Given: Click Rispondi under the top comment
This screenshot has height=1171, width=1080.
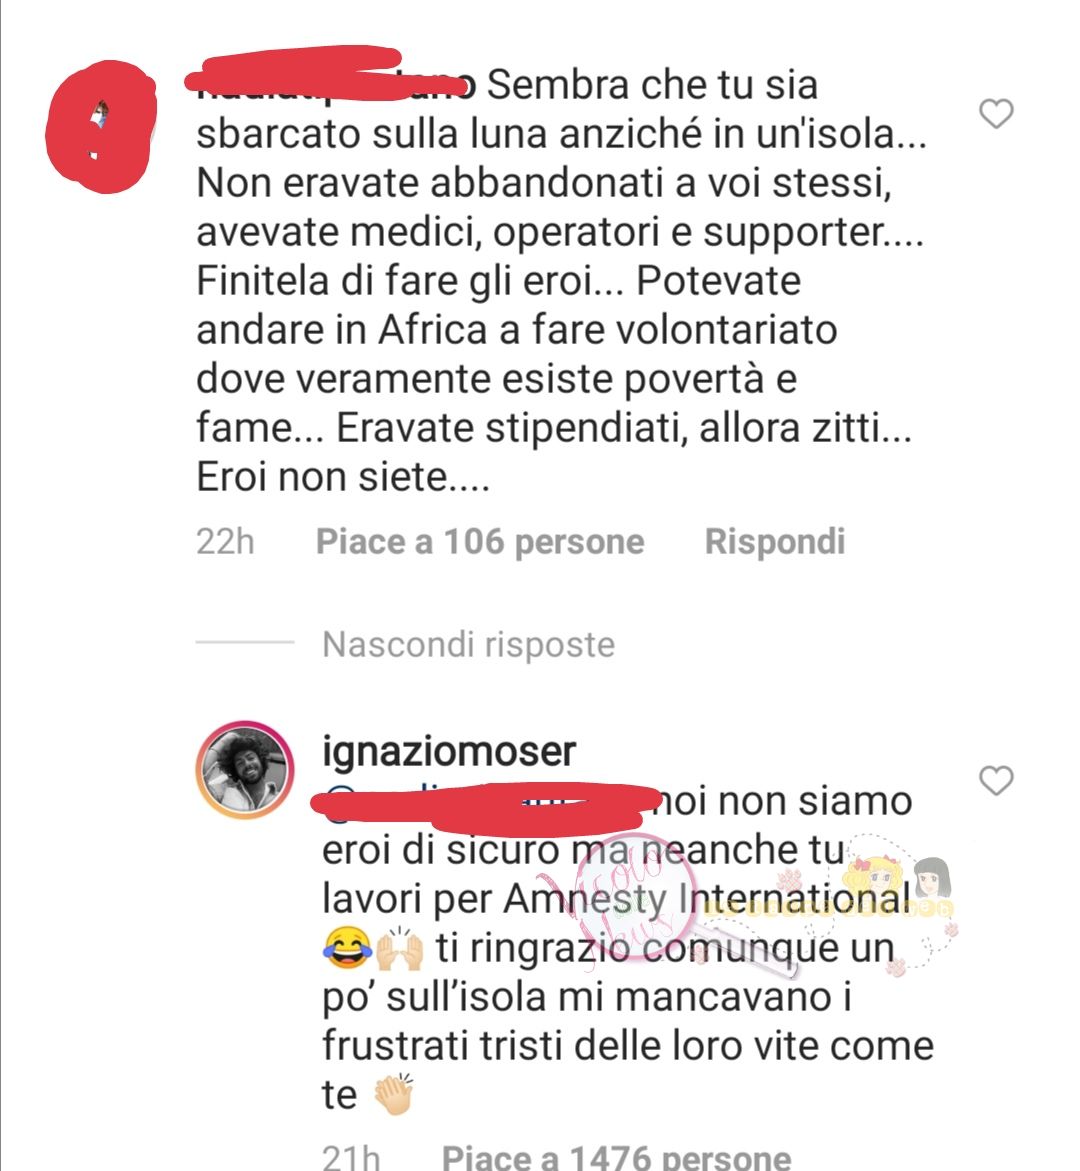Looking at the screenshot, I should coord(775,541).
